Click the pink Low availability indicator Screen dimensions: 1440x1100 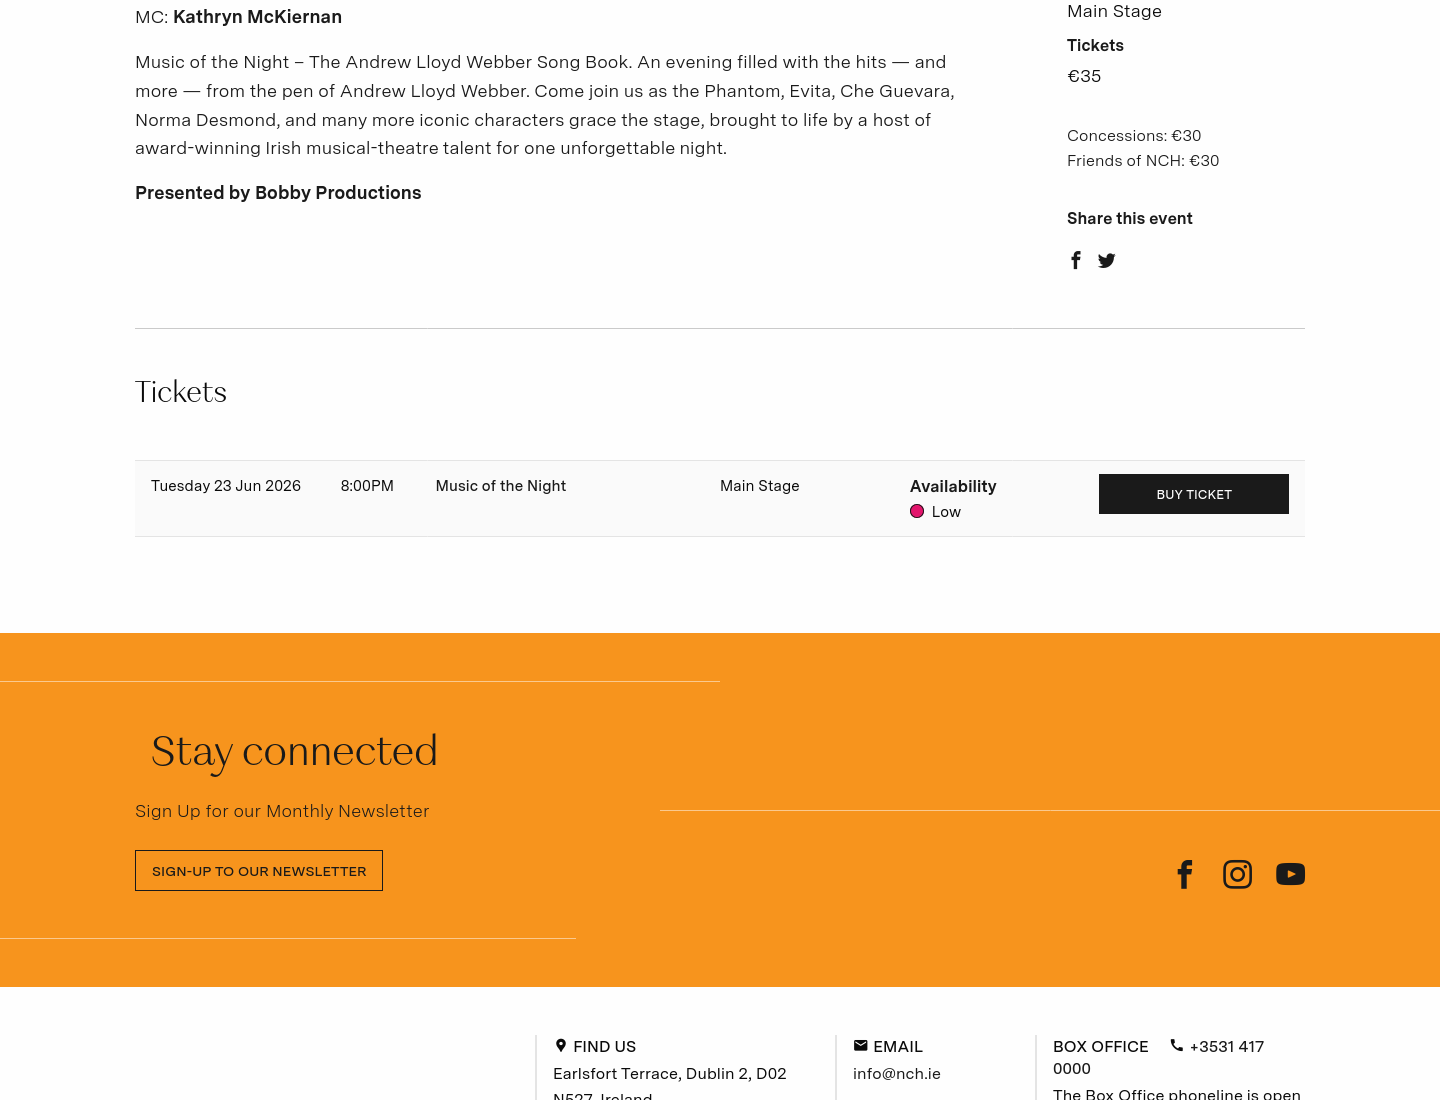click(917, 511)
